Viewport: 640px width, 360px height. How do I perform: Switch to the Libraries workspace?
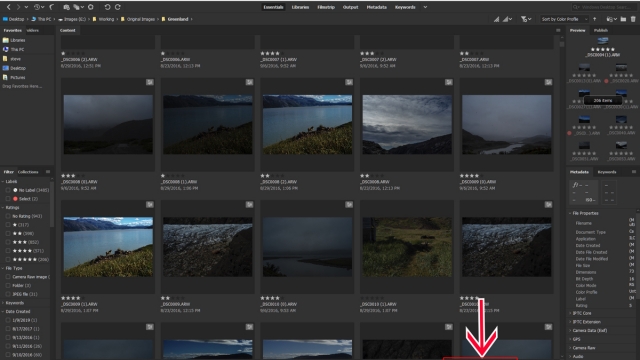(300, 7)
